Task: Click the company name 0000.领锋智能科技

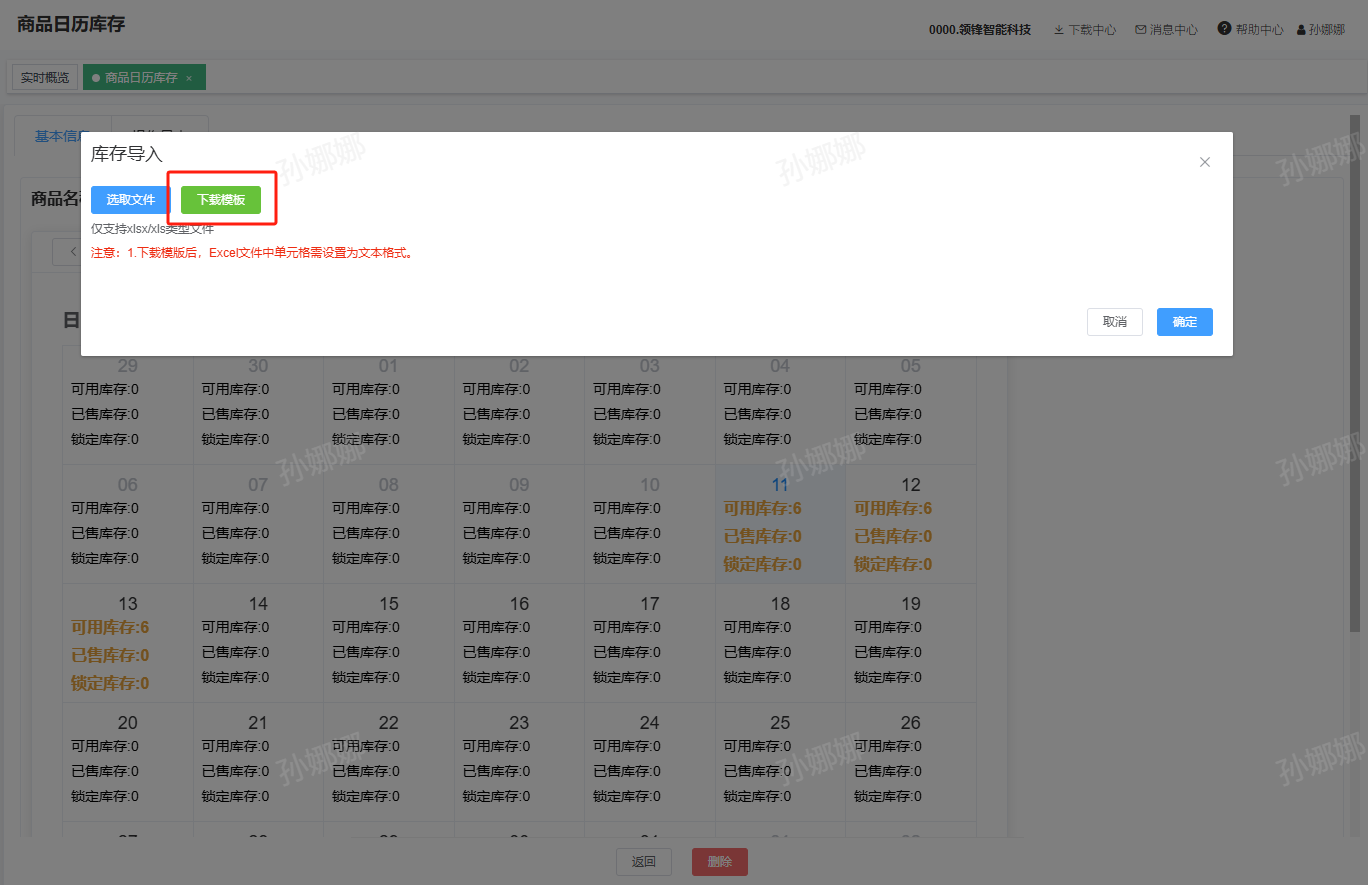Action: (980, 30)
